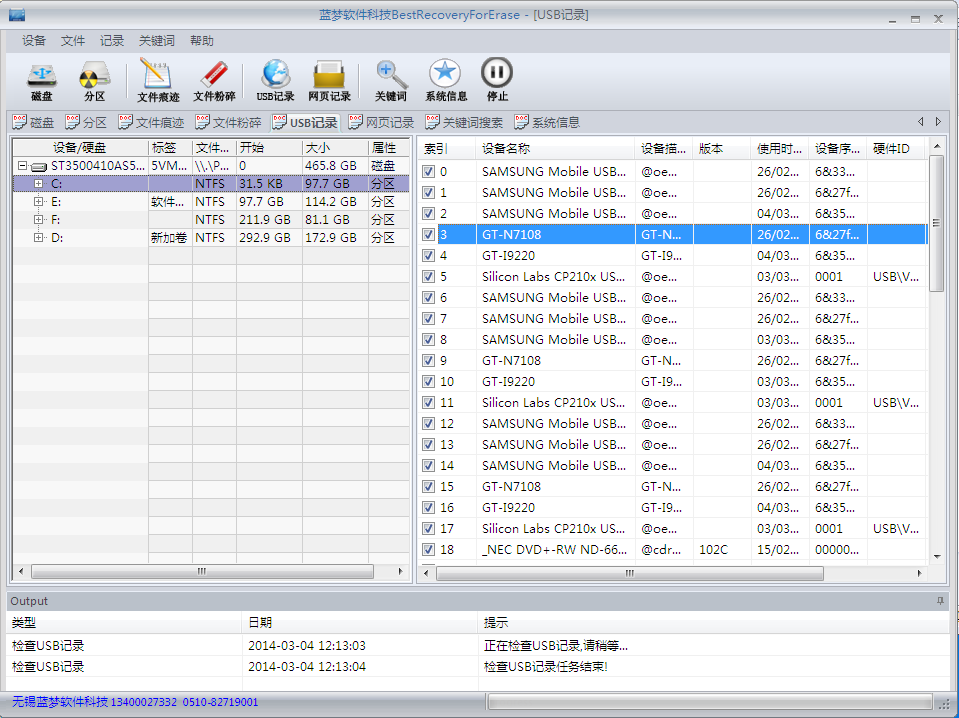The height and width of the screenshot is (718, 959).
Task: Open the 关键词搜索 tab
Action: pyautogui.click(x=464, y=122)
